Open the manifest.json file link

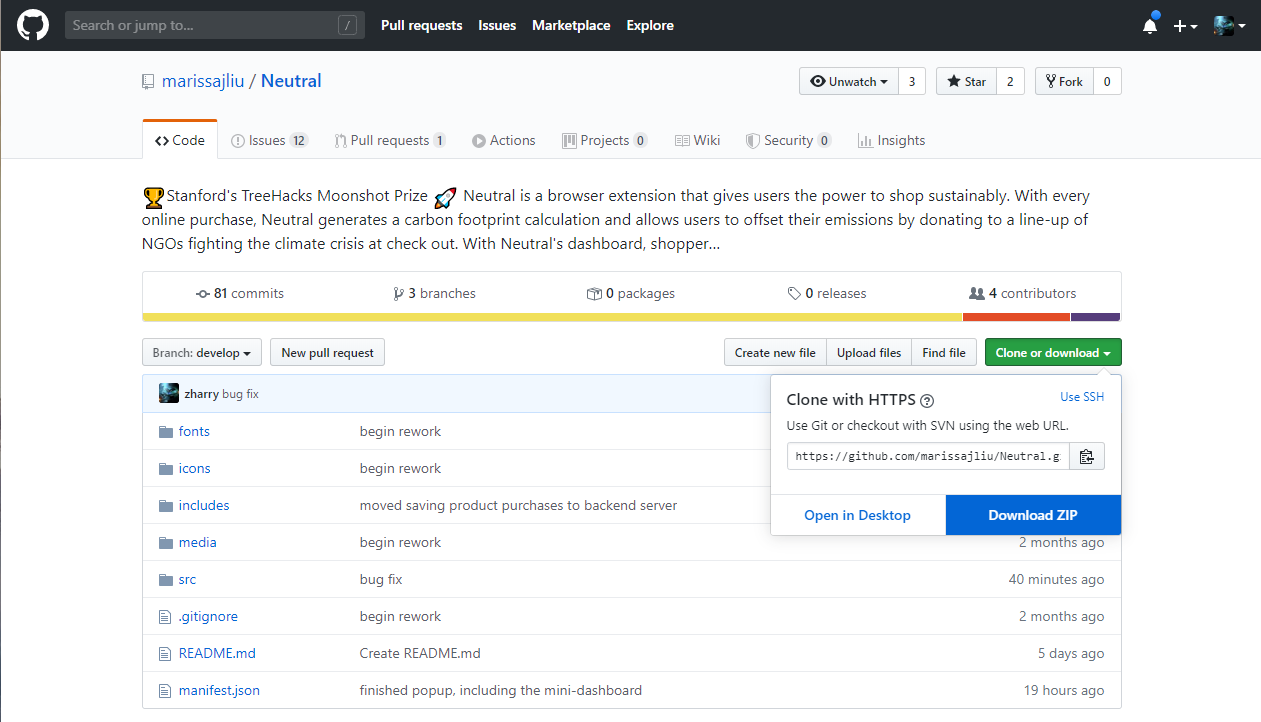pos(219,691)
